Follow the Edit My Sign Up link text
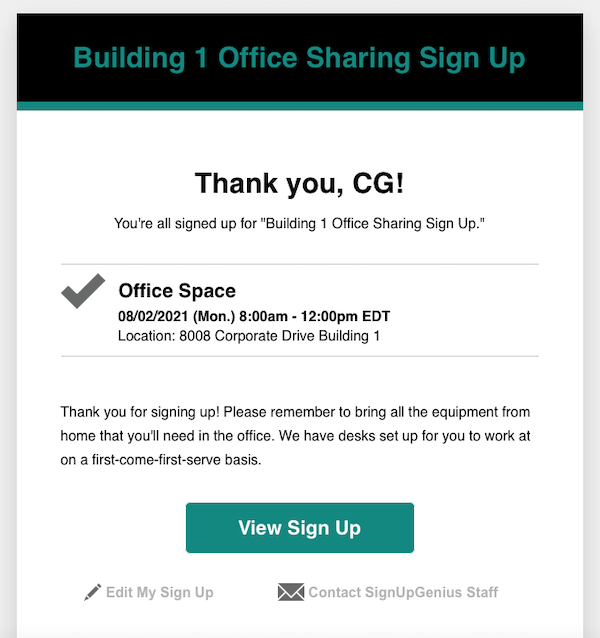This screenshot has width=600, height=638. pos(160,592)
